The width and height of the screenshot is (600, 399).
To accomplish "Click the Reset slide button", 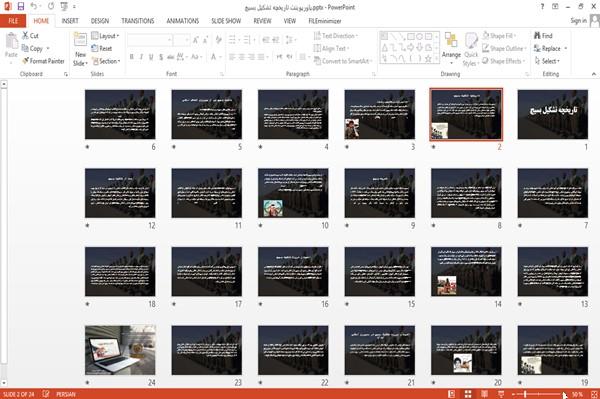I will point(102,48).
